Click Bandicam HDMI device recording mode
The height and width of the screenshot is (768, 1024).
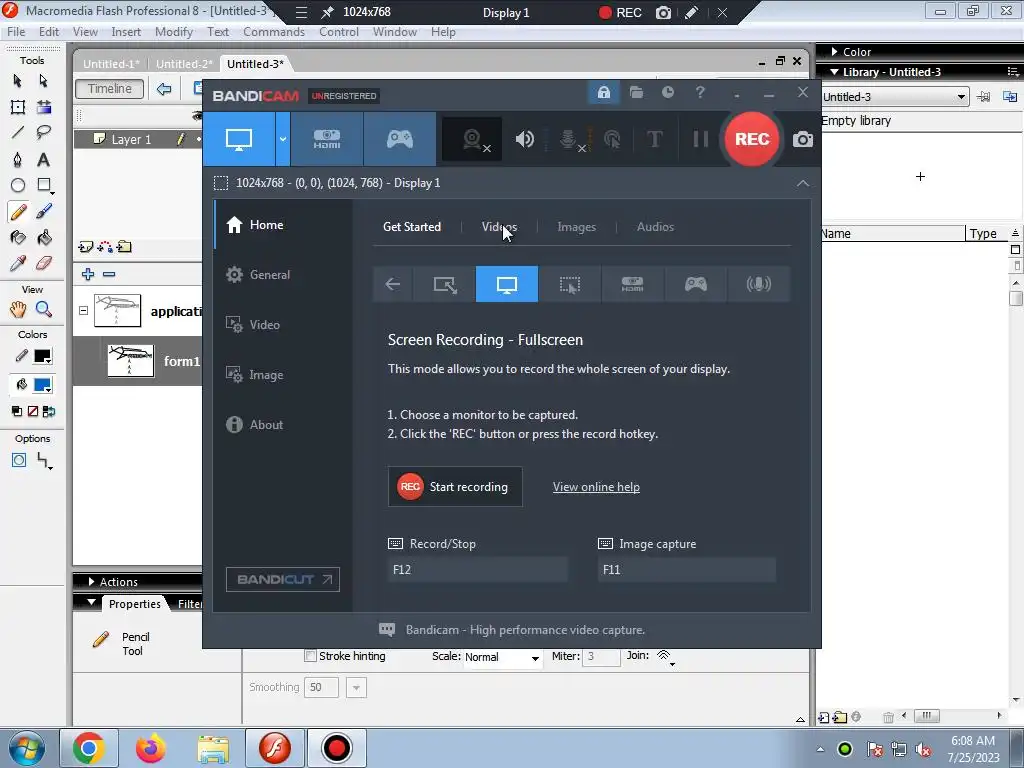click(327, 138)
